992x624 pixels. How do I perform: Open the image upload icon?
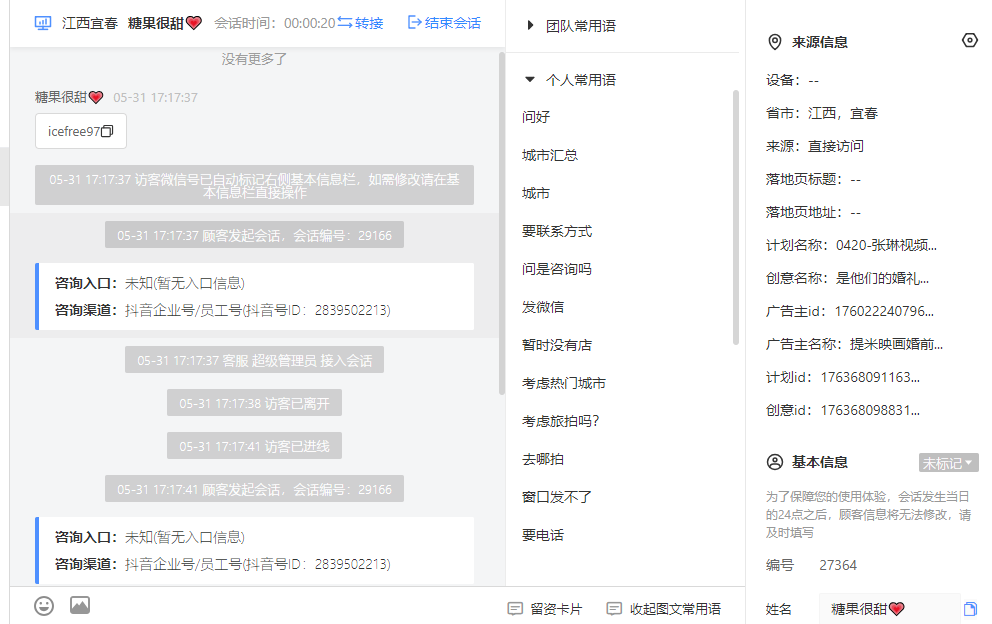tap(80, 606)
